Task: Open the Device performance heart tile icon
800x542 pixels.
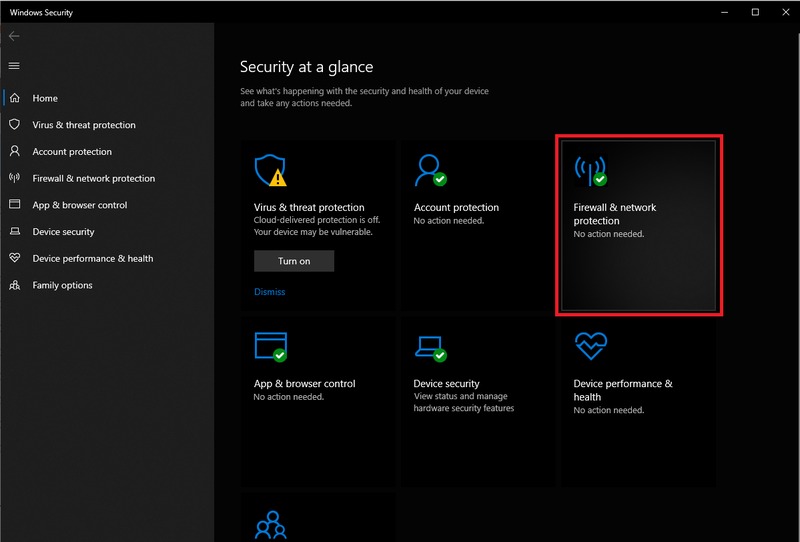Action: pos(588,347)
